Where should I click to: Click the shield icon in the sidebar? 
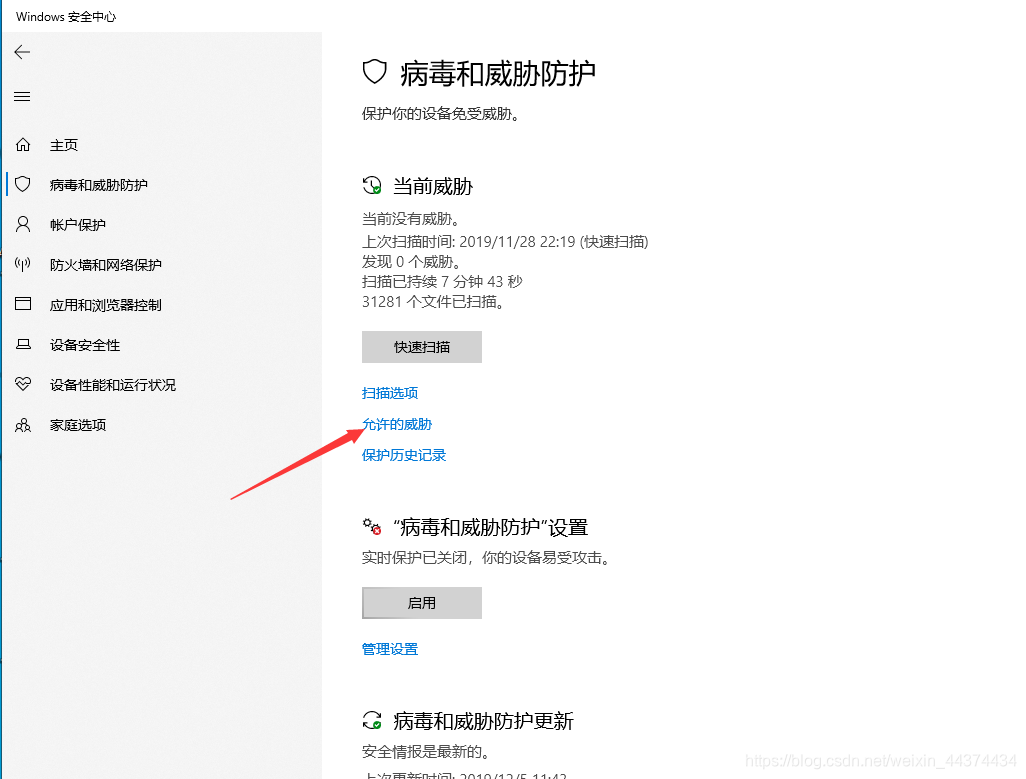tap(23, 184)
